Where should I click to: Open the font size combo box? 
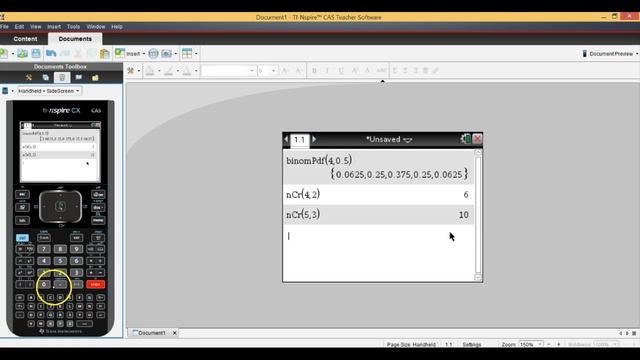click(x=267, y=71)
